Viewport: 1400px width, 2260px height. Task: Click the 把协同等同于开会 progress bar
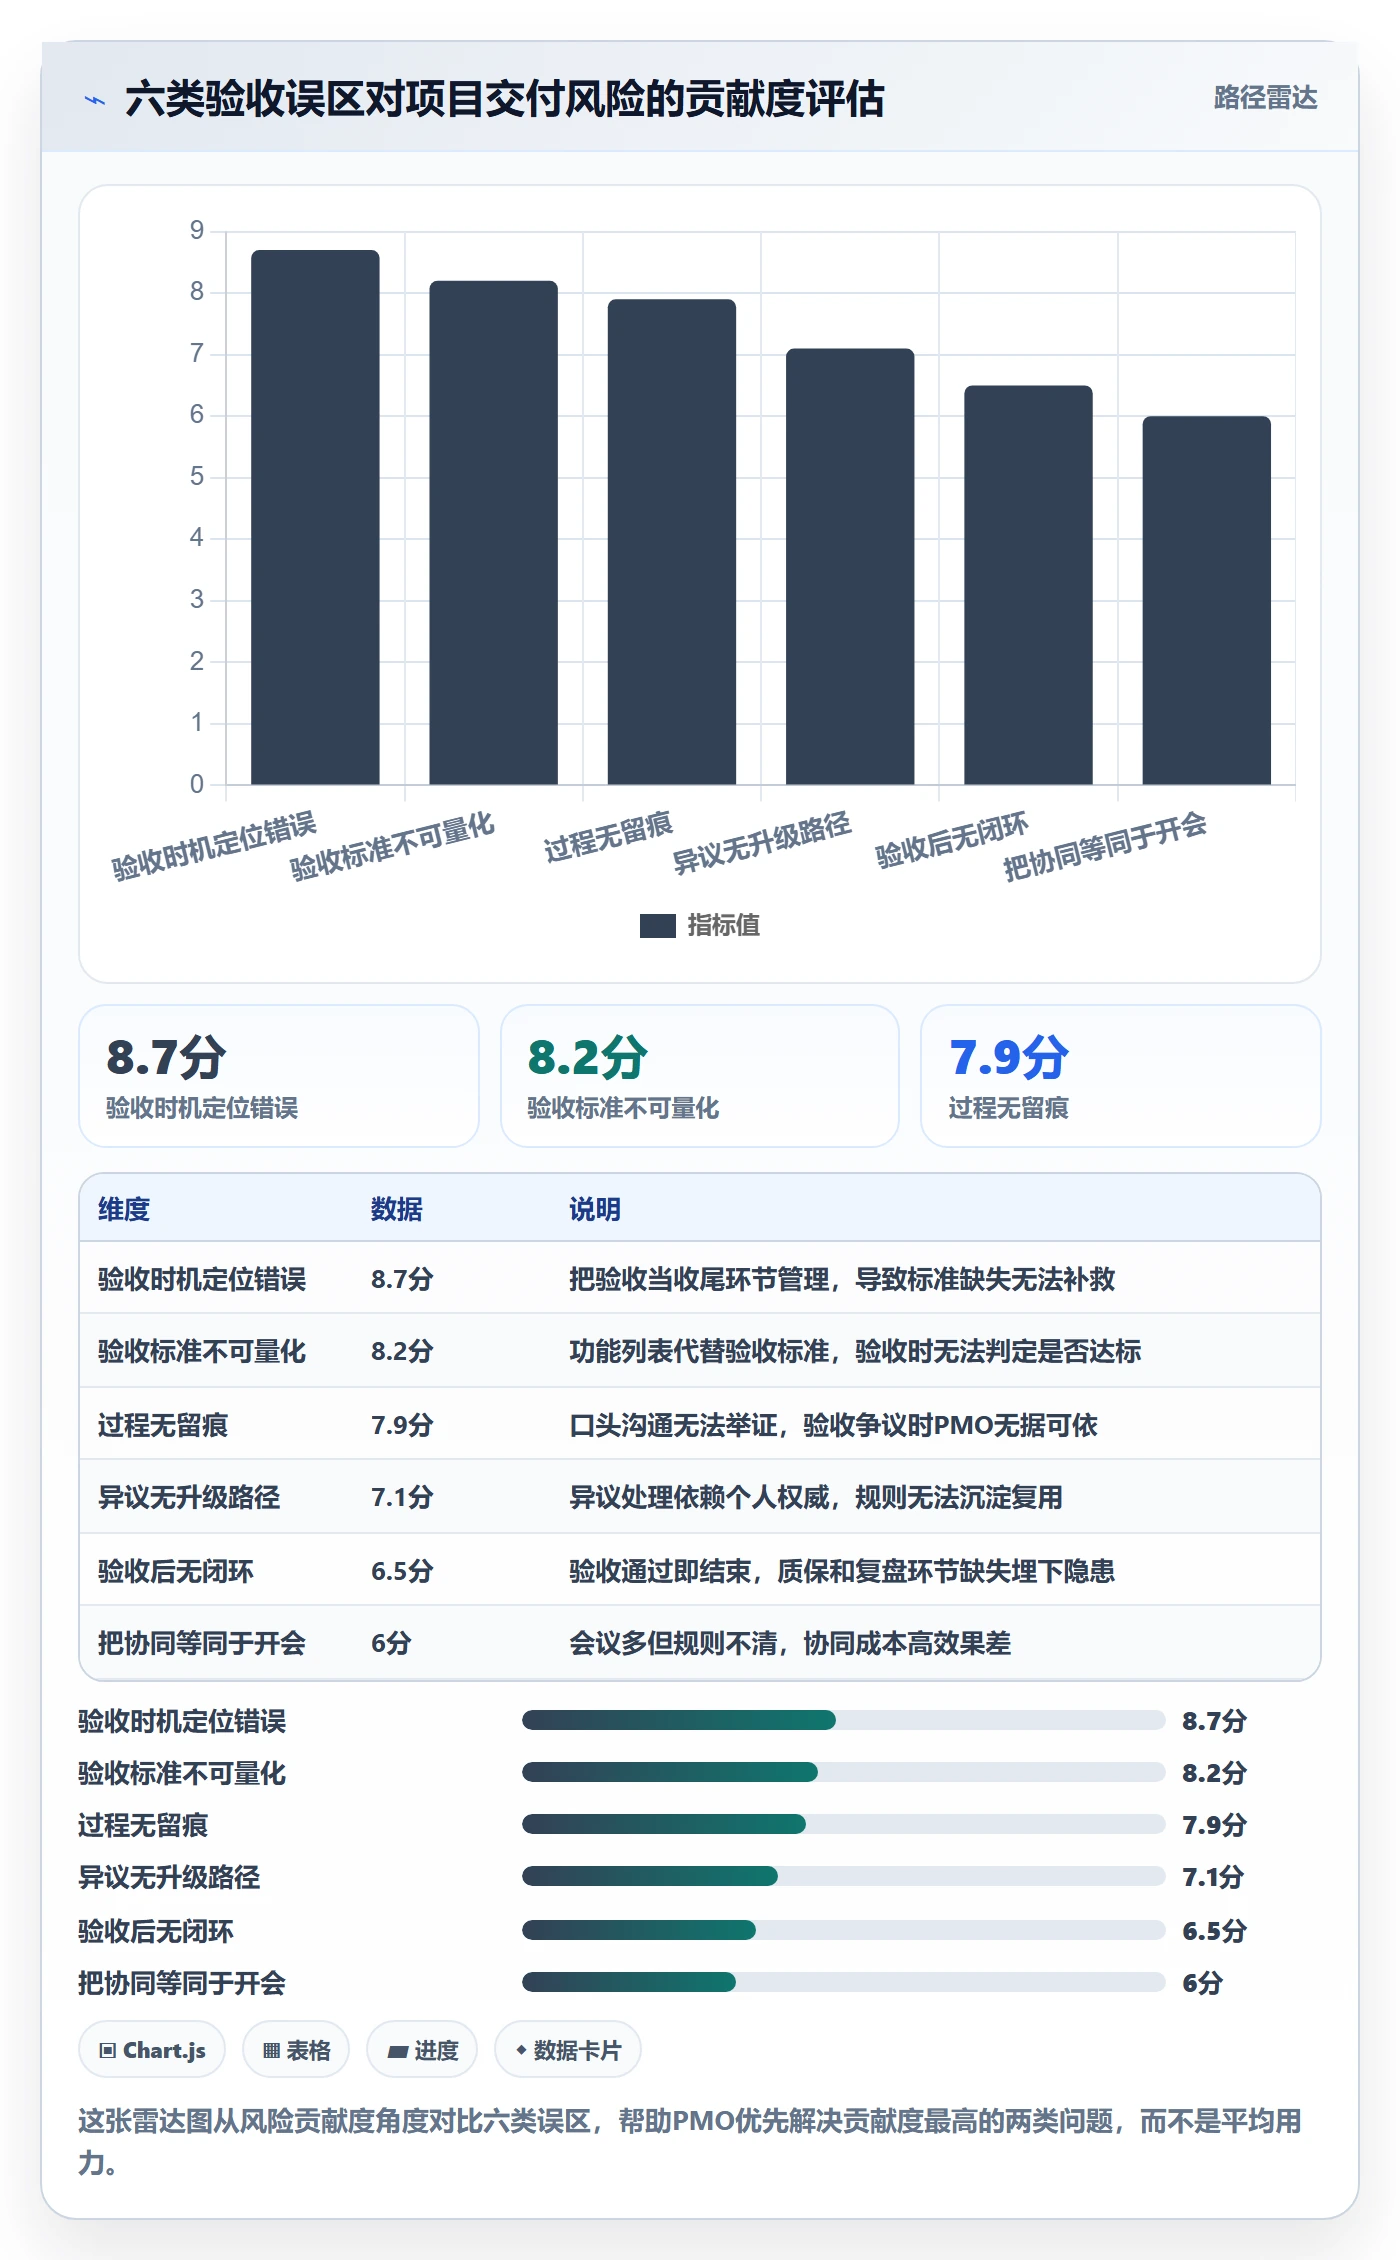coord(843,1982)
